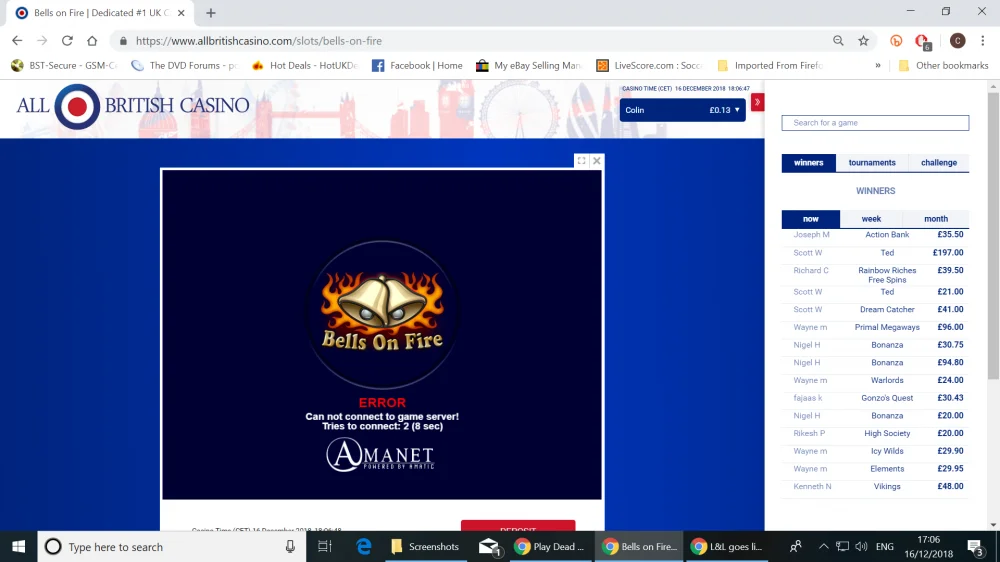Click Primal Megaways game name
The height and width of the screenshot is (562, 1000).
coord(887,327)
